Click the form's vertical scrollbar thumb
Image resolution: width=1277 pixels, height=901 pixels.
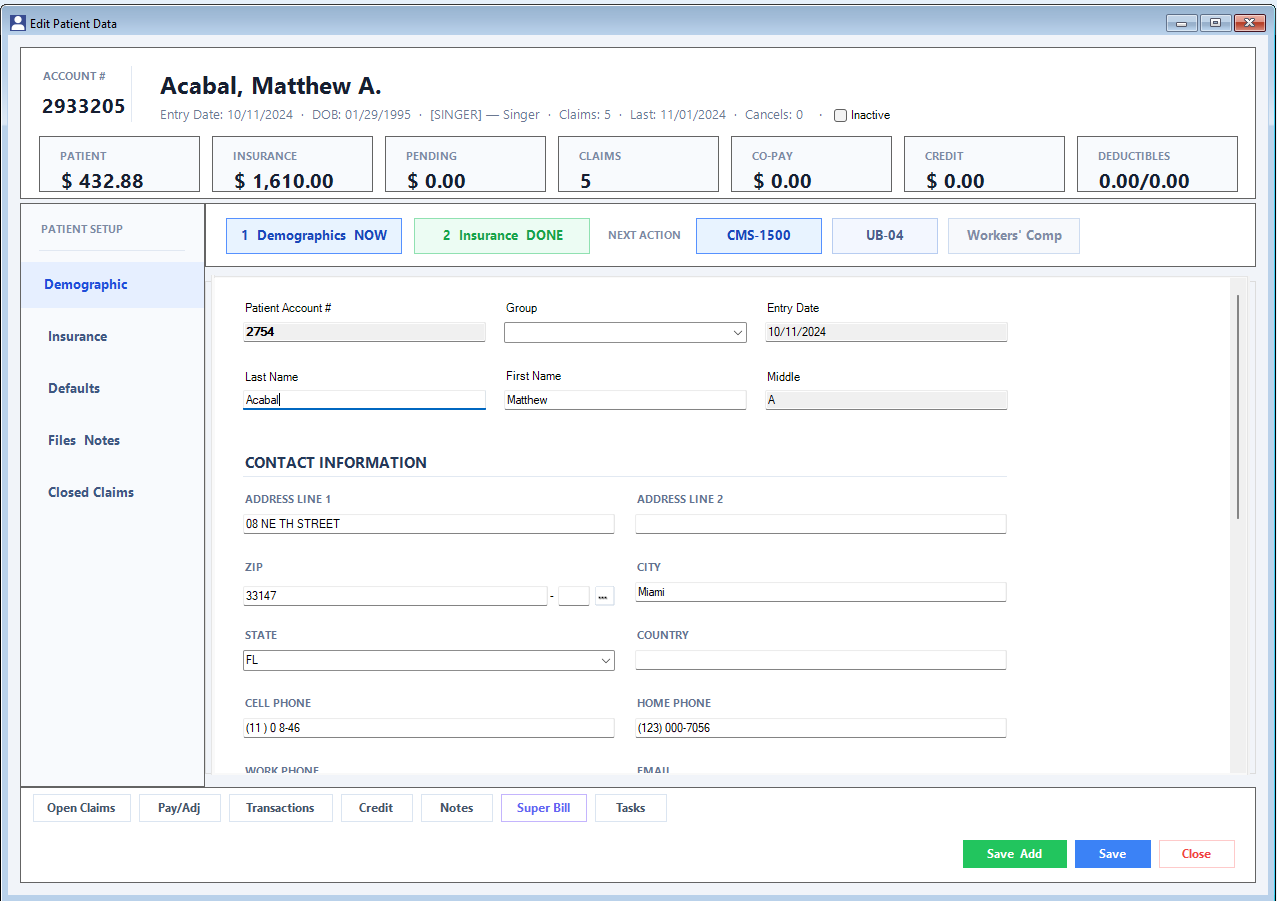(x=1238, y=406)
